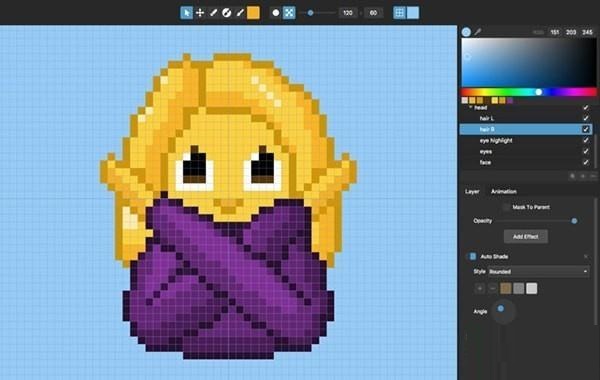Enable the Mask To Parent checkbox
Viewport: 600px width, 380px height.
506,207
